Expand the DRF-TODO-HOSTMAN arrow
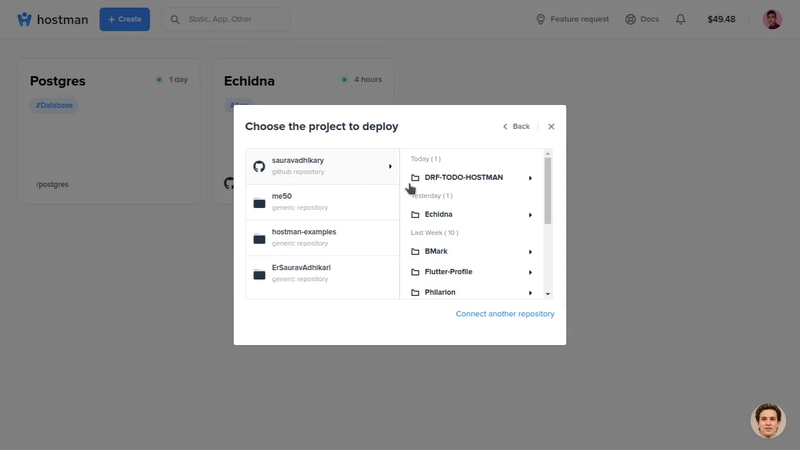This screenshot has width=800, height=450. click(x=531, y=178)
